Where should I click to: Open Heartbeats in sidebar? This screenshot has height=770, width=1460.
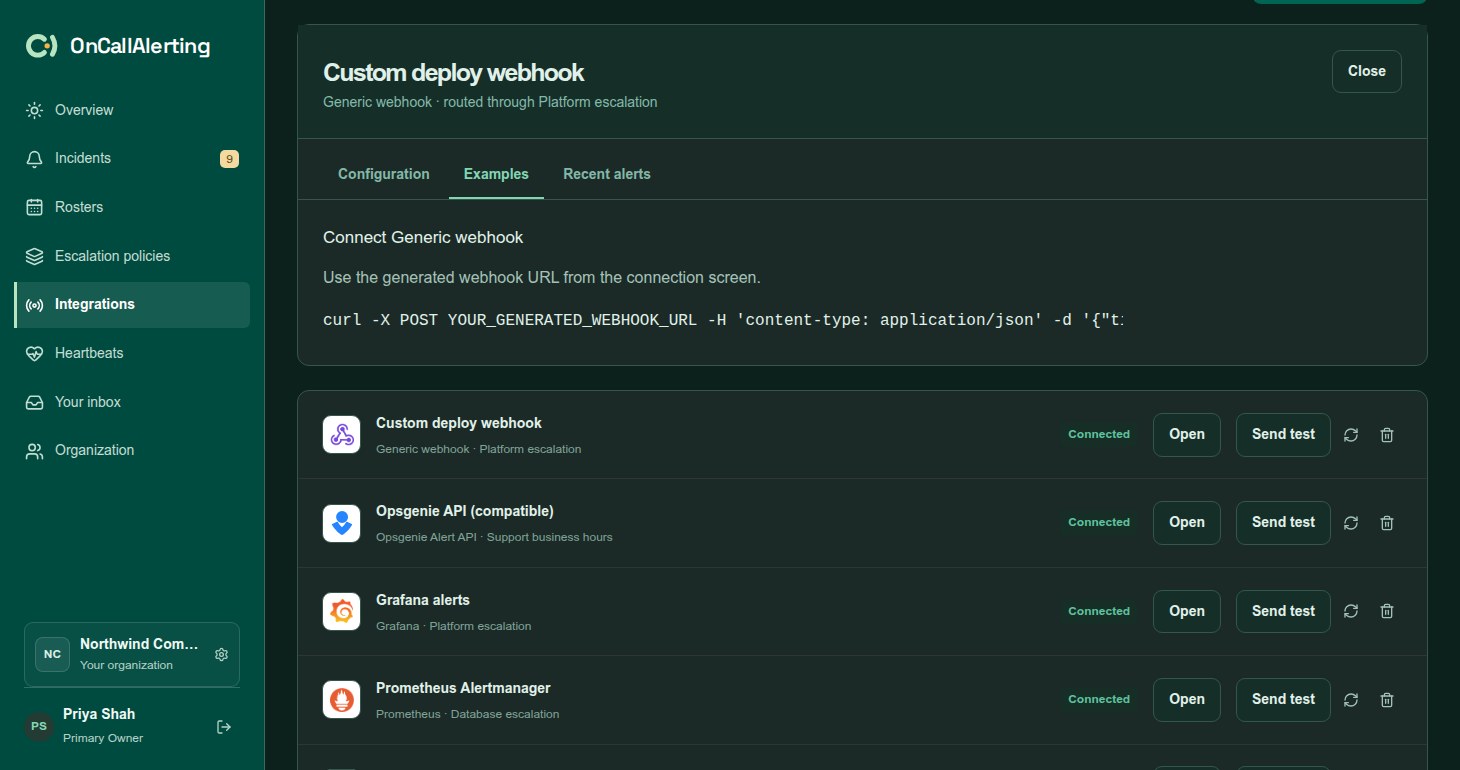132,353
